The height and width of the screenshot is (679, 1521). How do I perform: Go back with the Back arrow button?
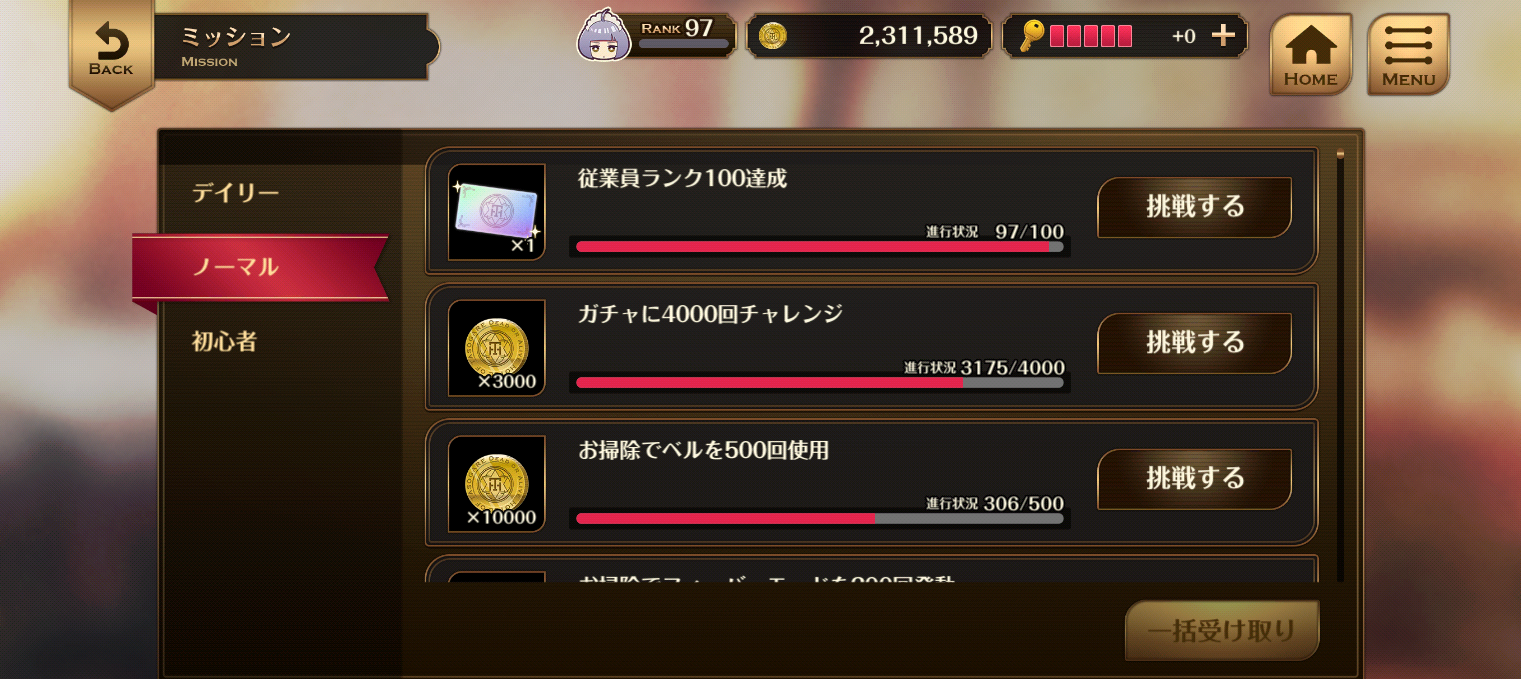point(111,50)
